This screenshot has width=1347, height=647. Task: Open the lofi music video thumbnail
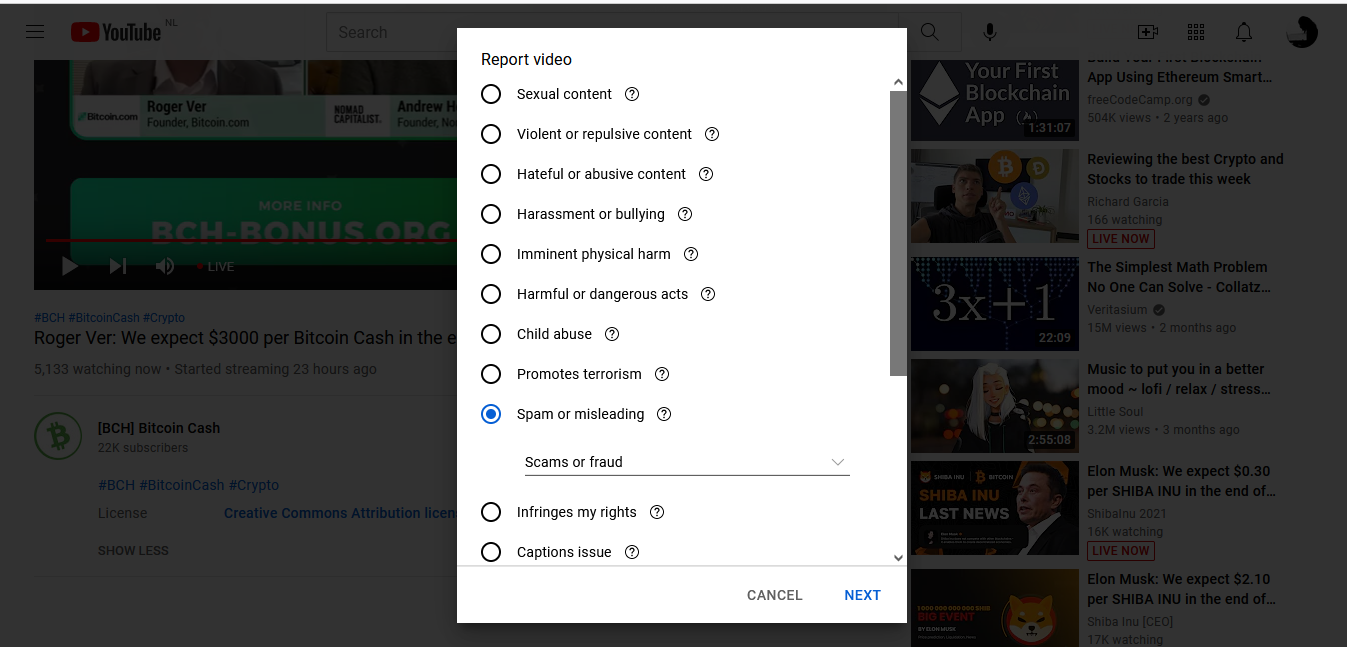tap(995, 405)
